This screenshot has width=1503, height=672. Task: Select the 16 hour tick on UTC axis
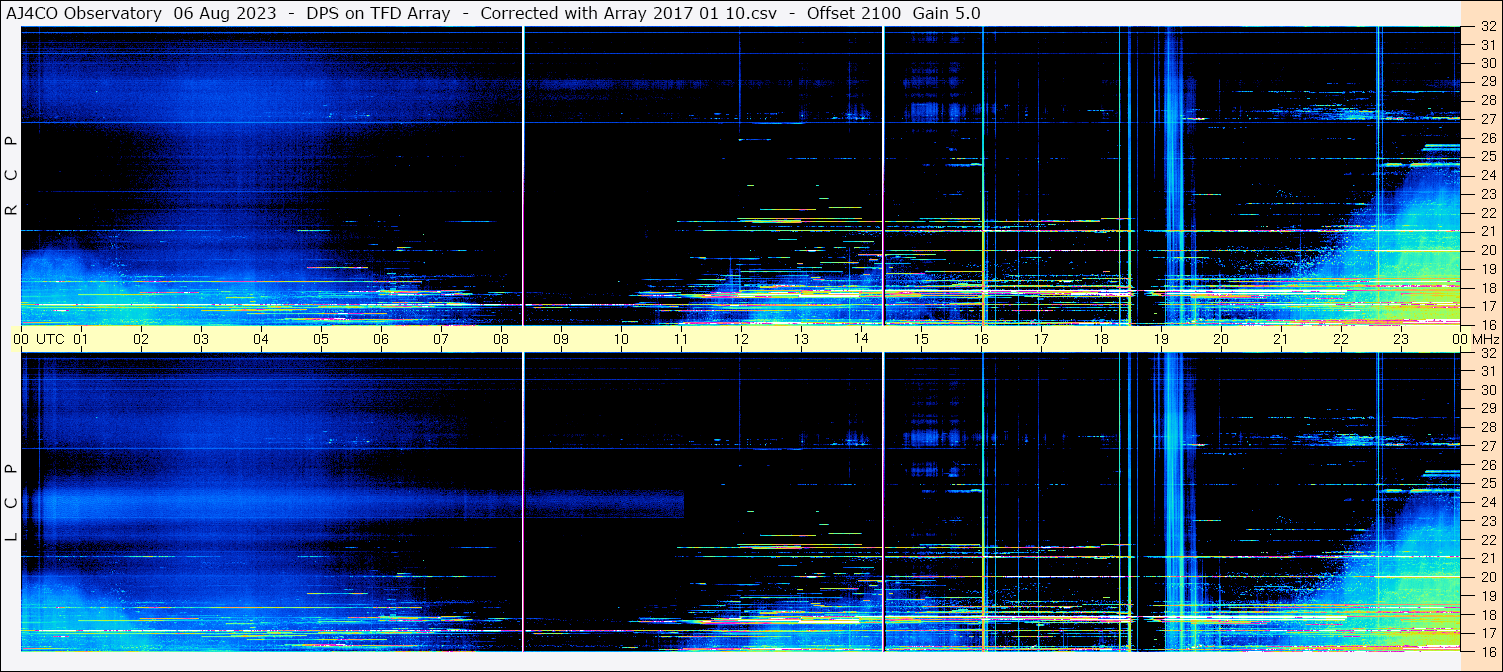(981, 339)
